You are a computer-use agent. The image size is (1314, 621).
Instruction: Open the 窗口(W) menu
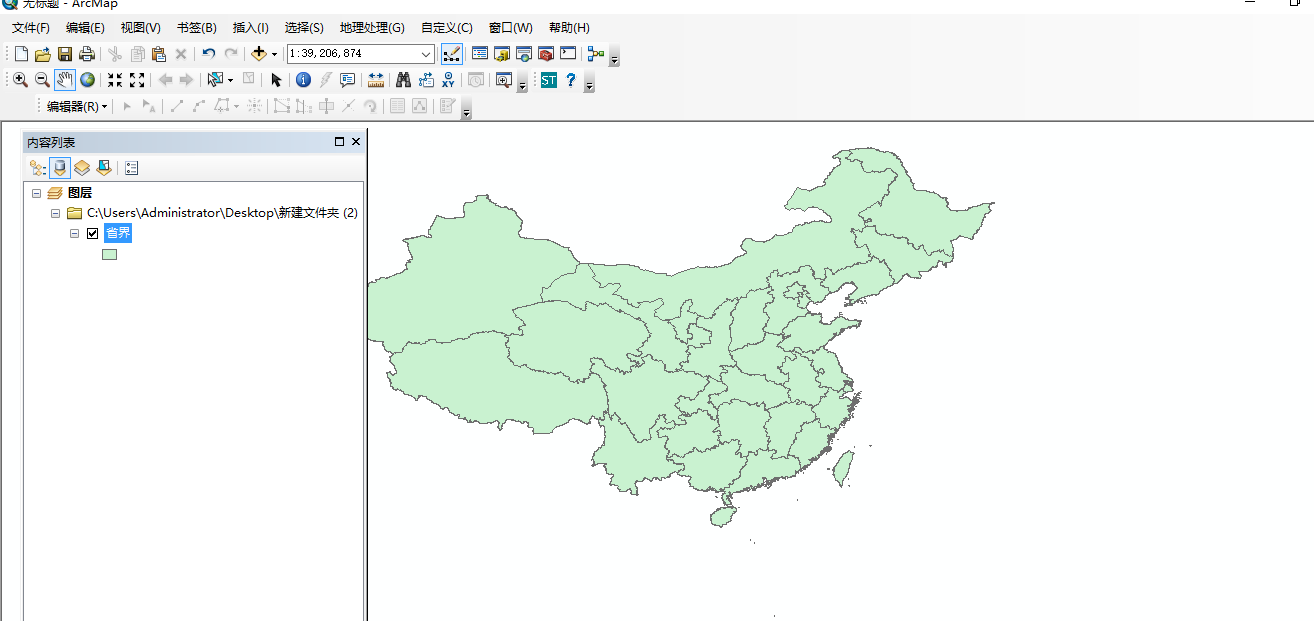click(511, 28)
